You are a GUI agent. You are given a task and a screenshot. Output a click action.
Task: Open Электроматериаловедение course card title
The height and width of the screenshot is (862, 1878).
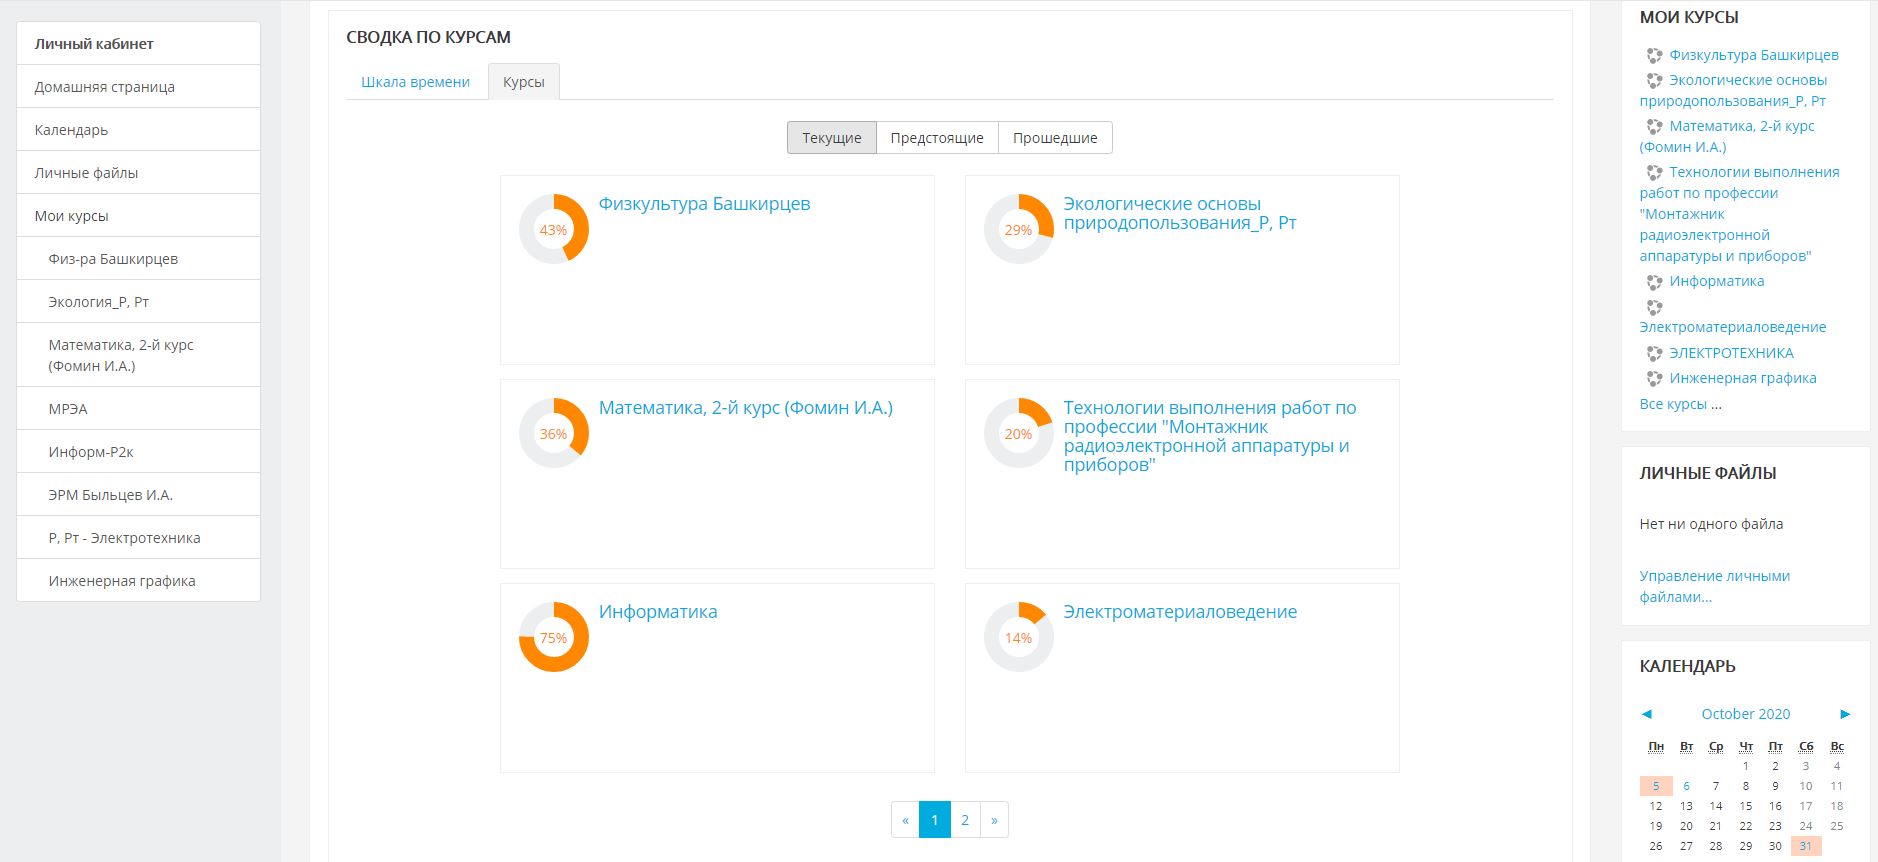[1180, 612]
